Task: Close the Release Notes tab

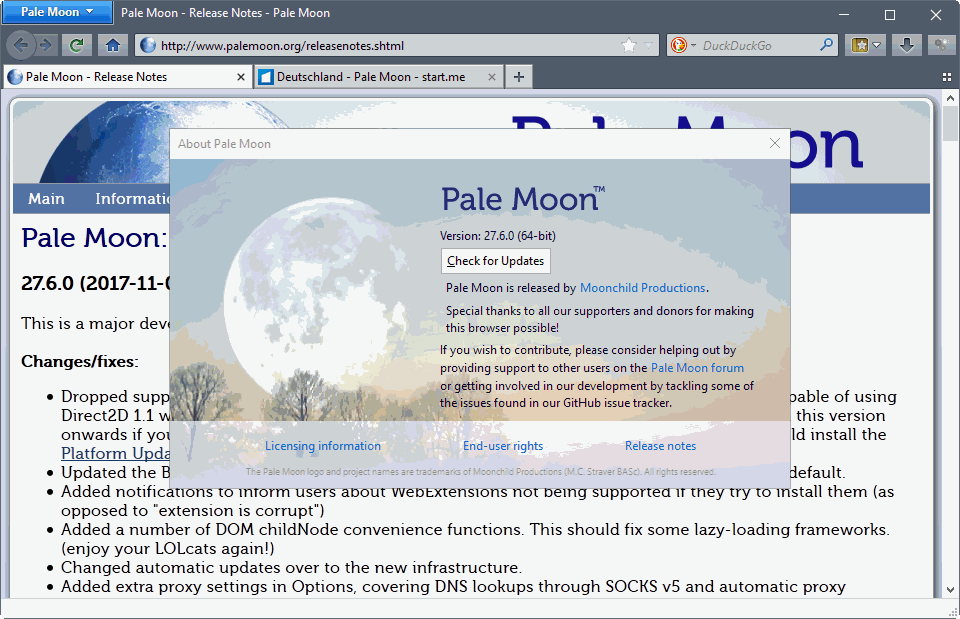Action: tap(241, 77)
